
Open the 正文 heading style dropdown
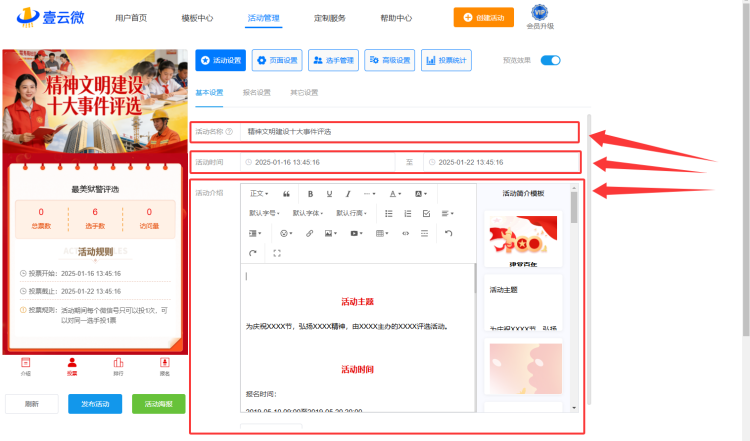pos(259,194)
